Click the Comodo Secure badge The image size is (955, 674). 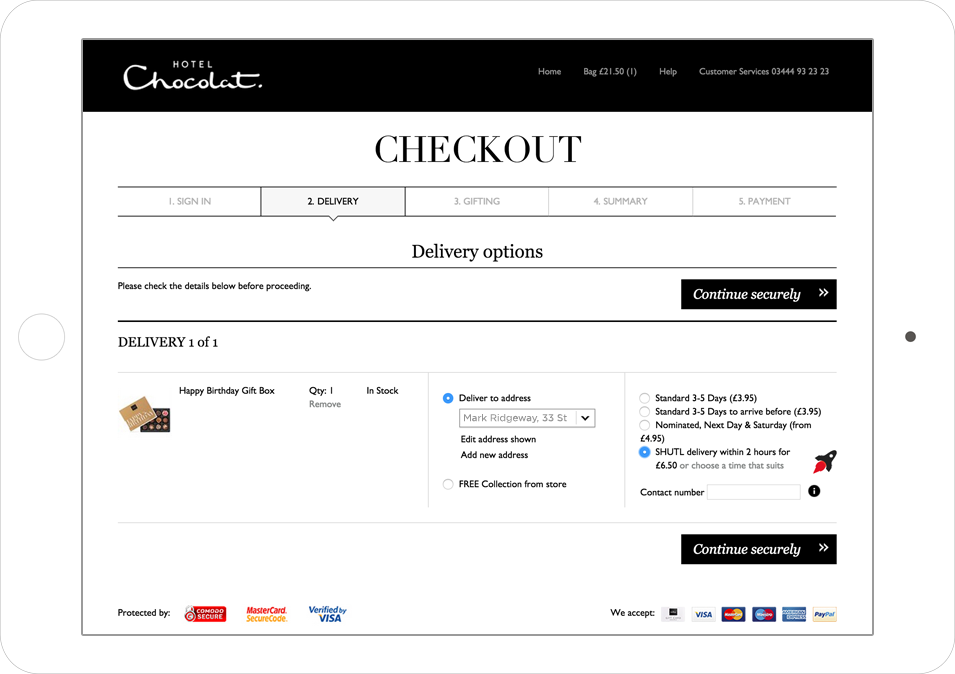click(x=204, y=613)
